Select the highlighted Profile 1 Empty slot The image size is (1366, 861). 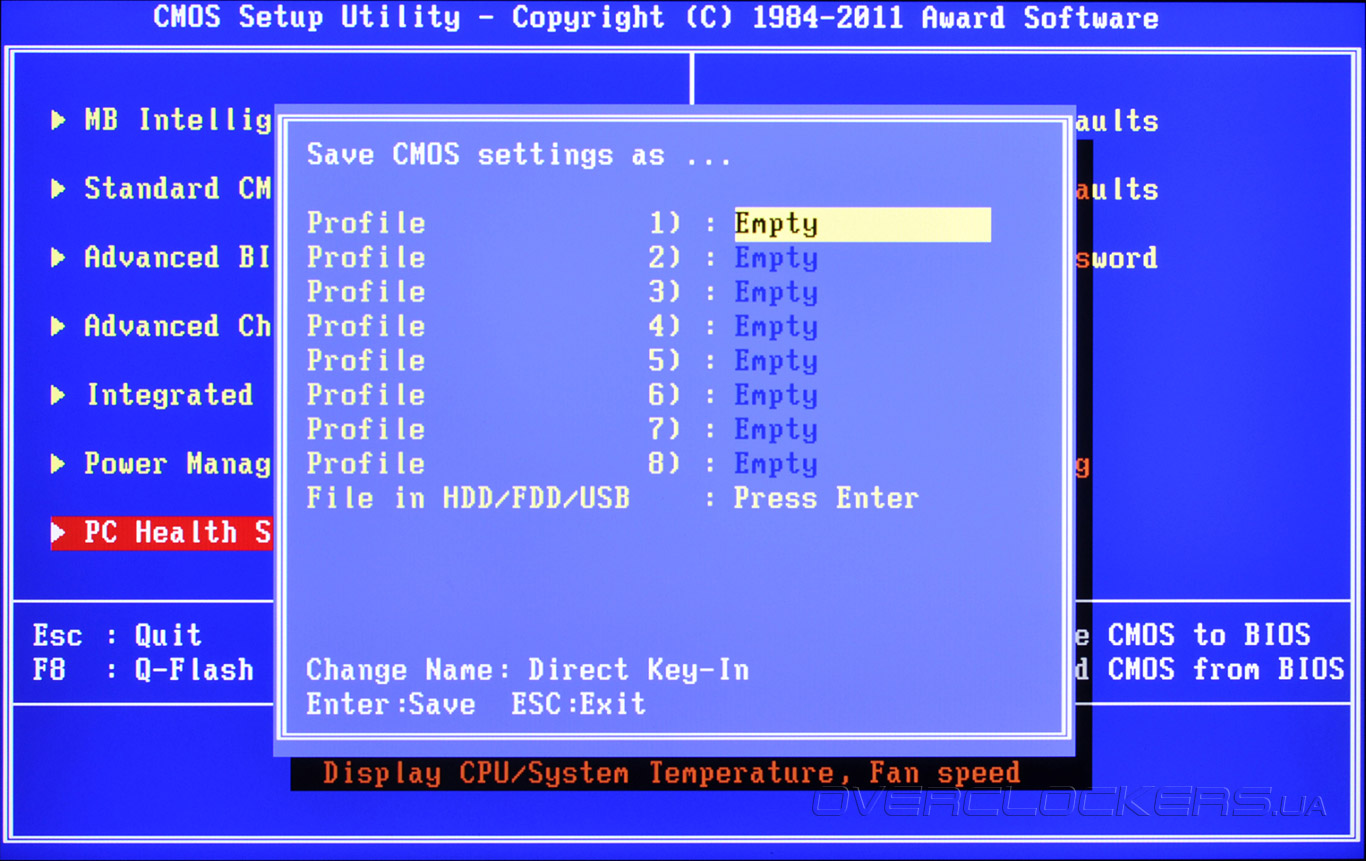(x=862, y=224)
